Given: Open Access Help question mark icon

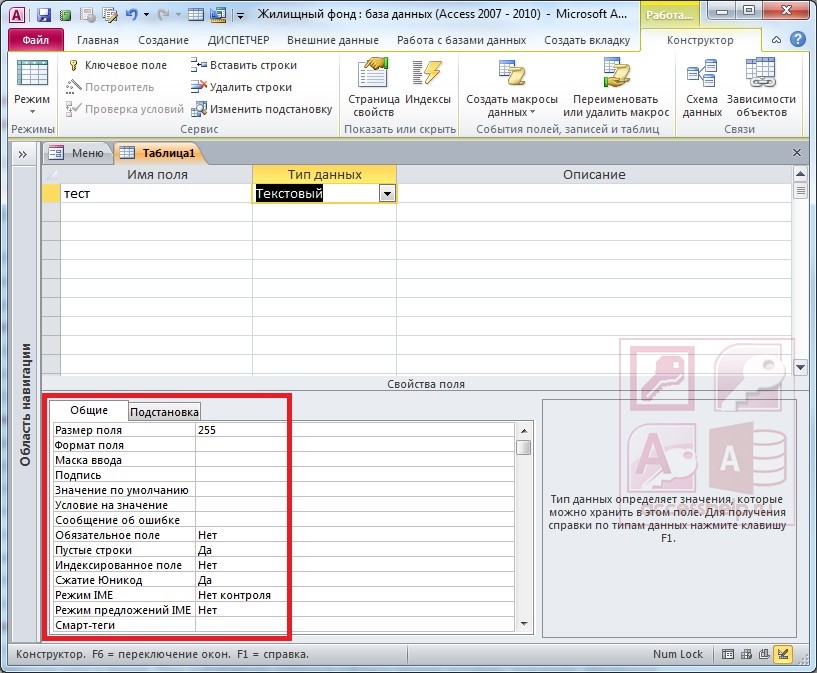Looking at the screenshot, I should (797, 40).
